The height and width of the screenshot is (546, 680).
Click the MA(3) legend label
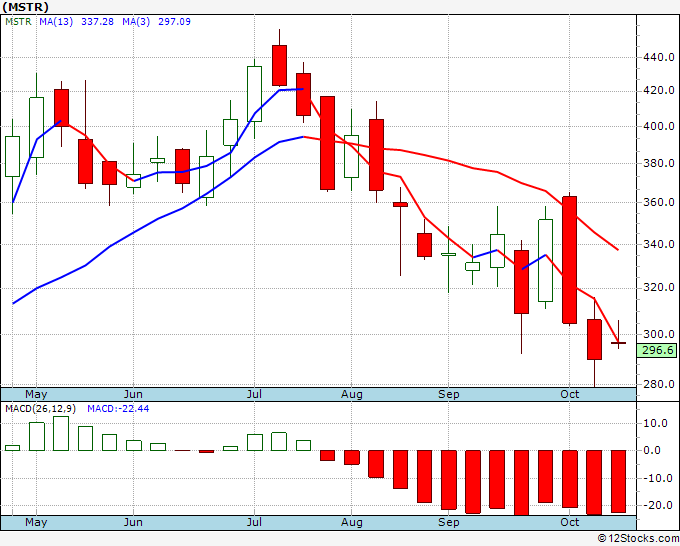point(136,22)
